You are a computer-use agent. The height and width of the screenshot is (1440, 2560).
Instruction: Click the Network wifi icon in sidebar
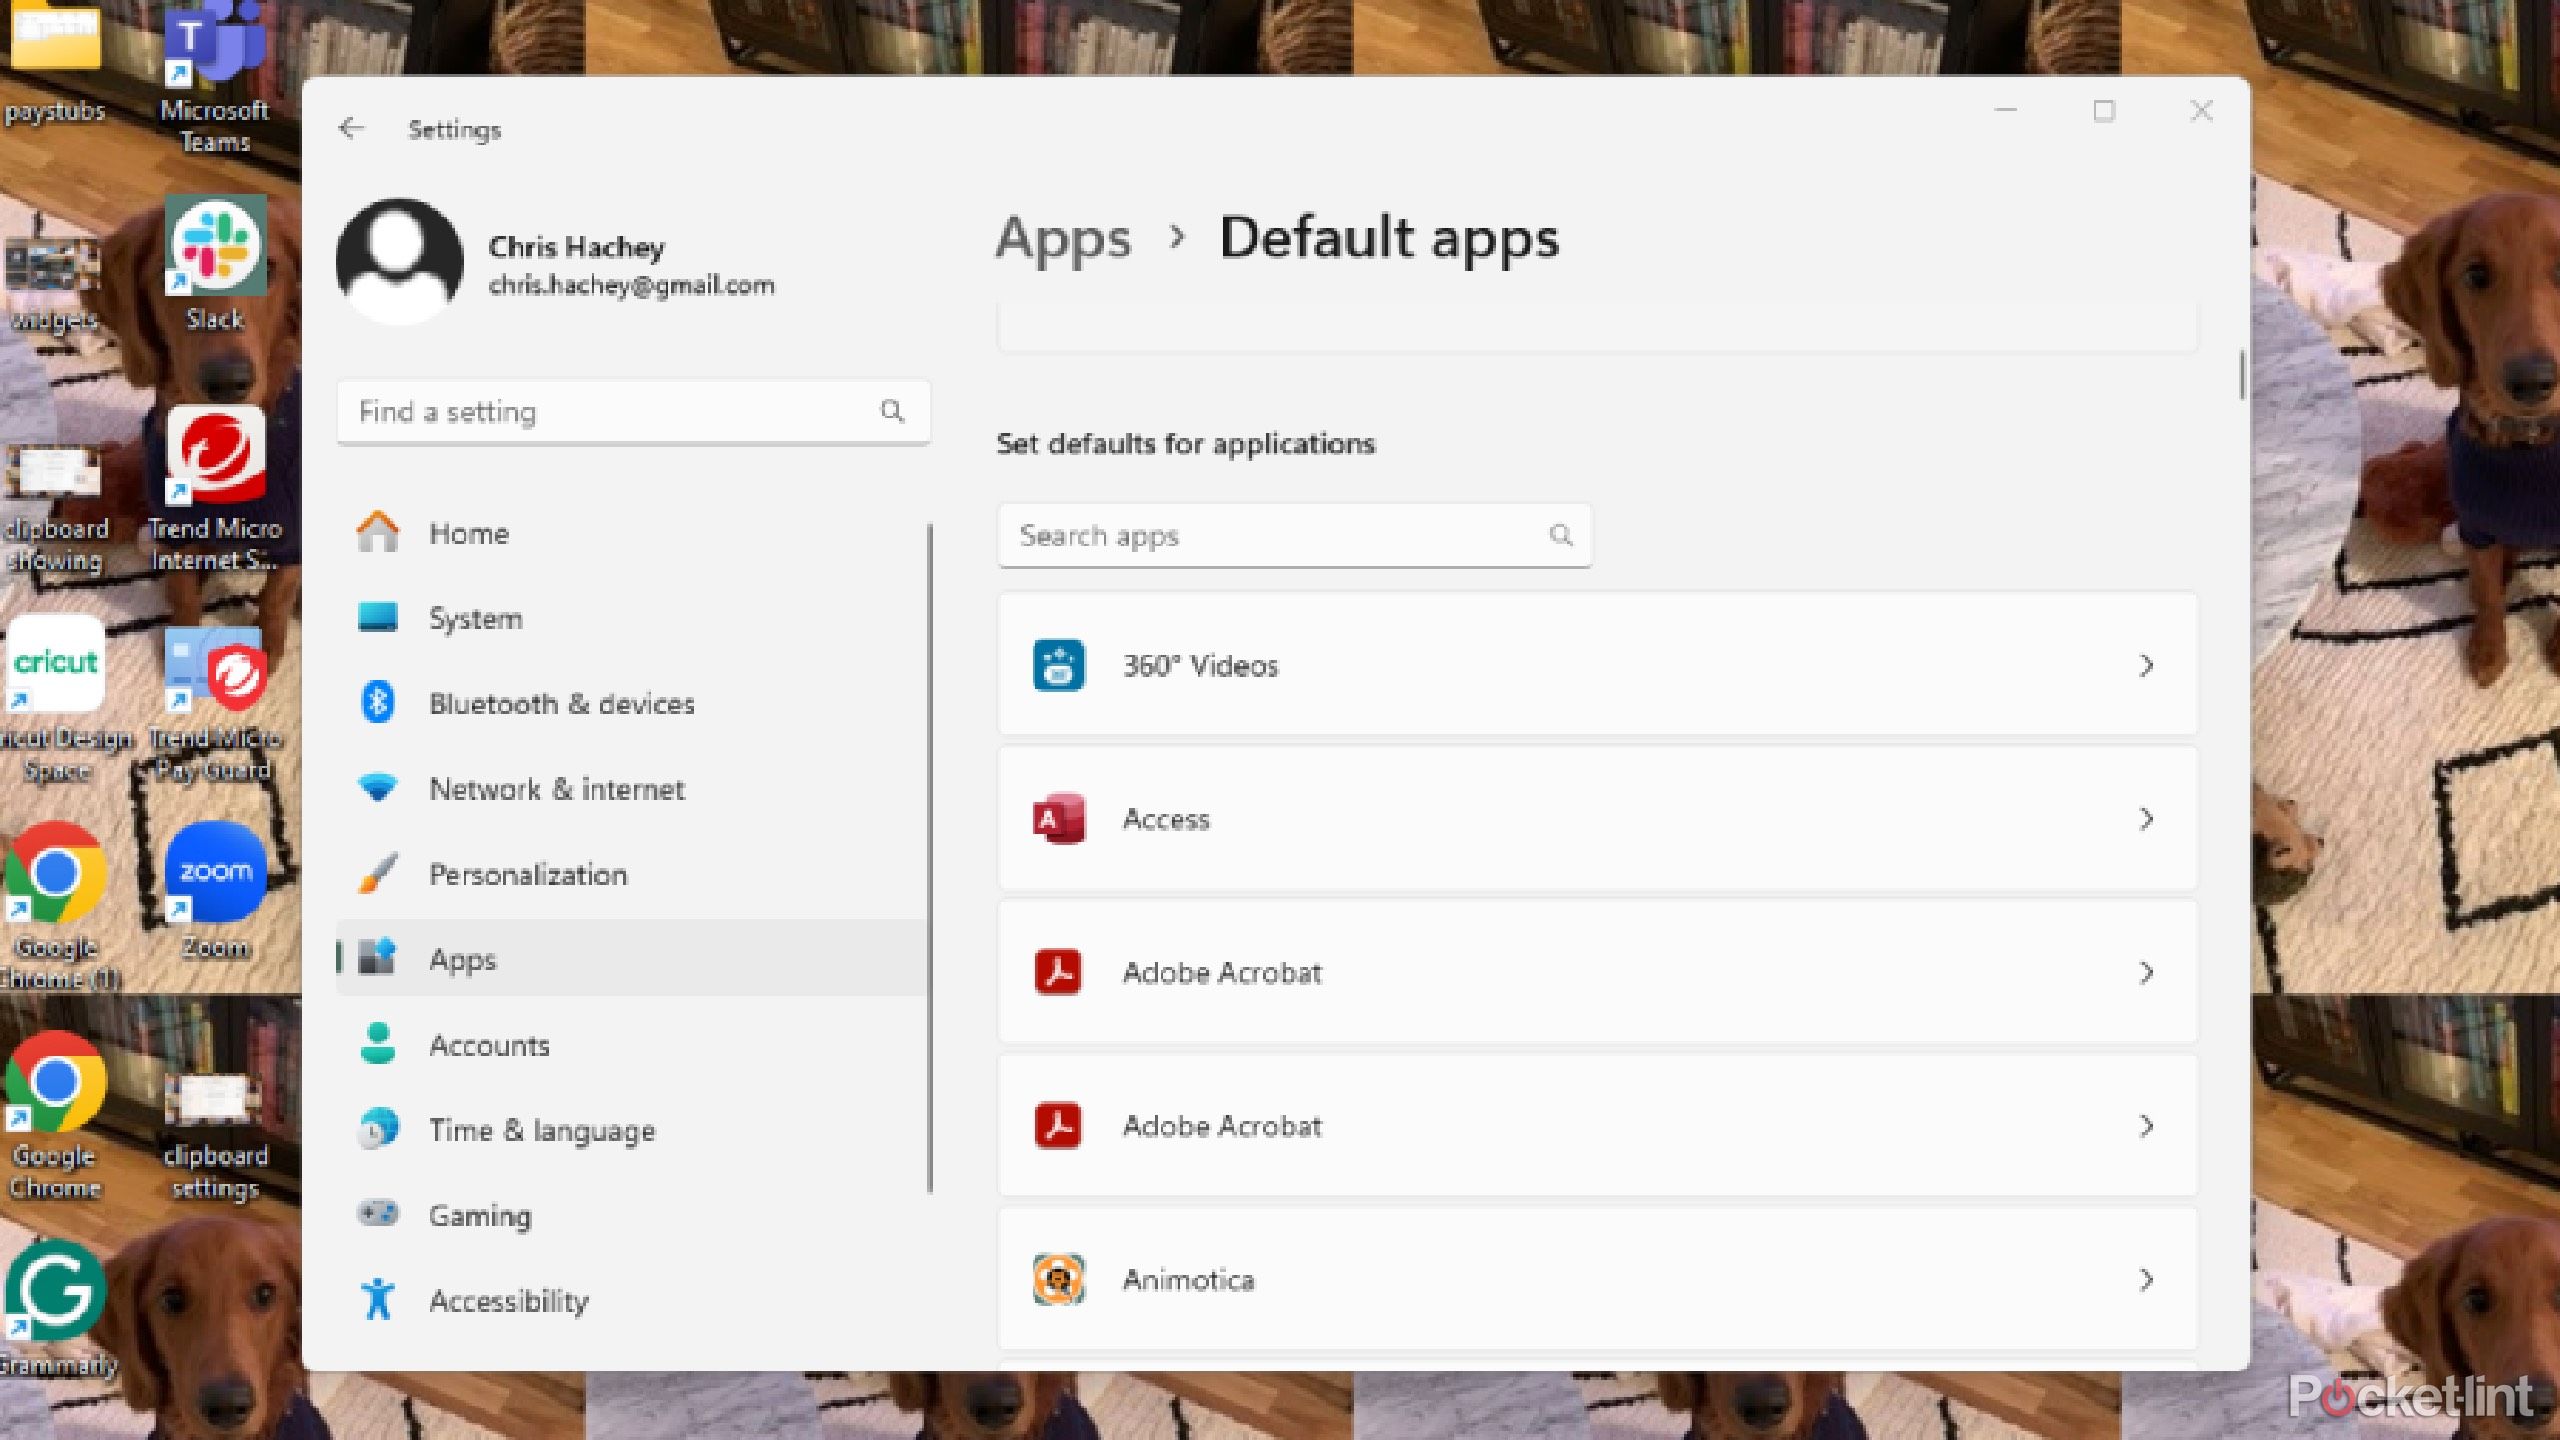pos(378,788)
